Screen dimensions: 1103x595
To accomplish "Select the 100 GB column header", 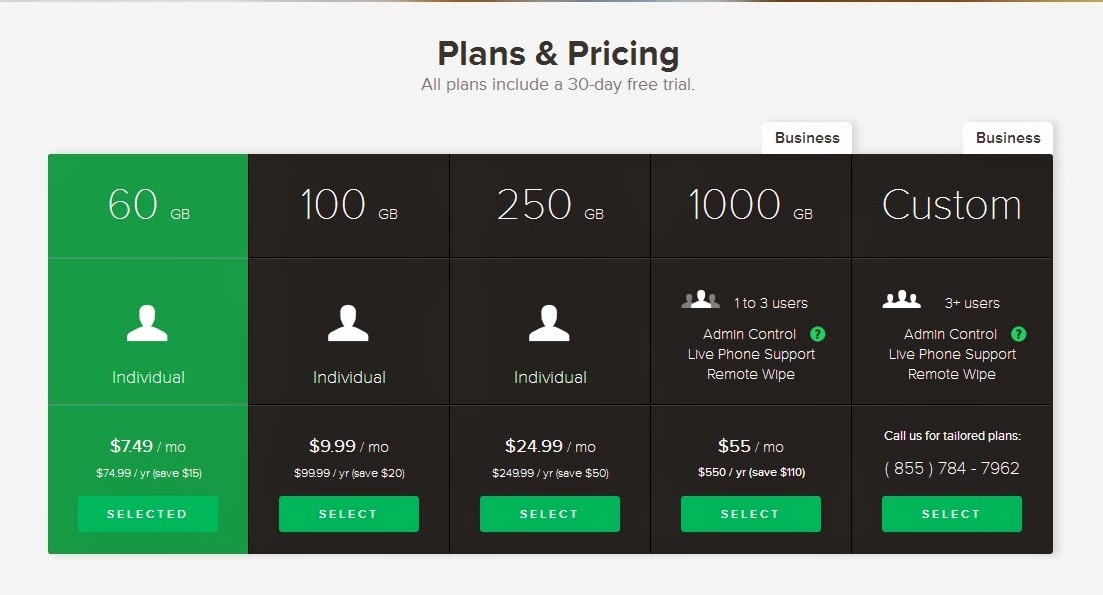I will point(349,204).
